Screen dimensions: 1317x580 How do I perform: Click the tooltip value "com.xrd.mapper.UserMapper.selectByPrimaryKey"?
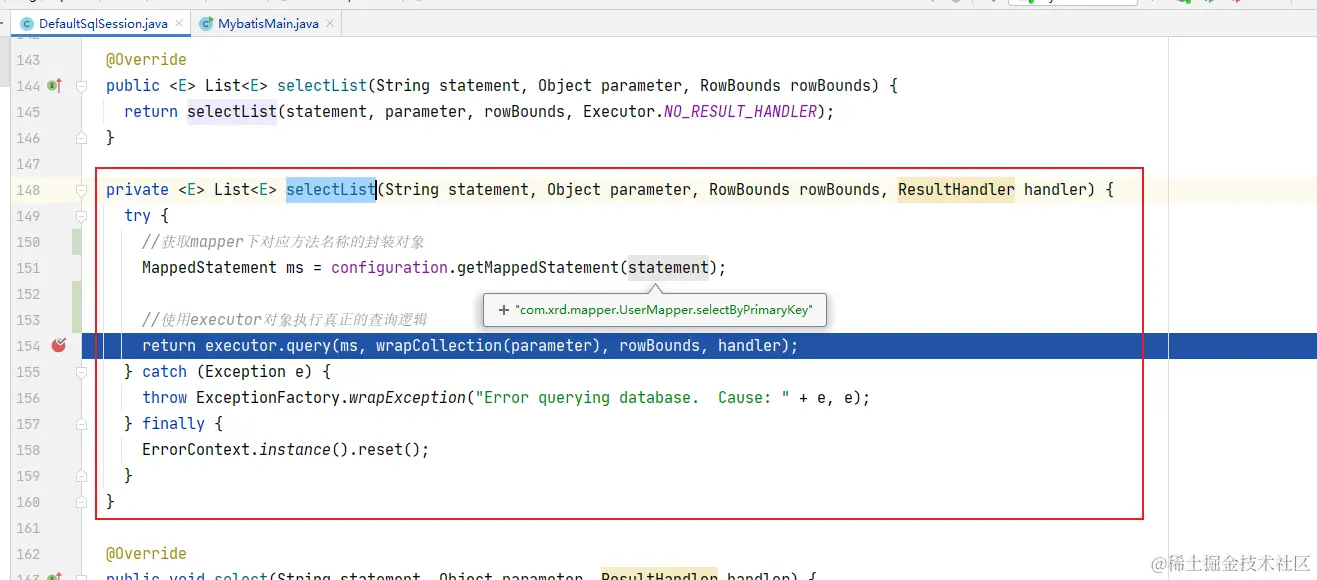664,311
